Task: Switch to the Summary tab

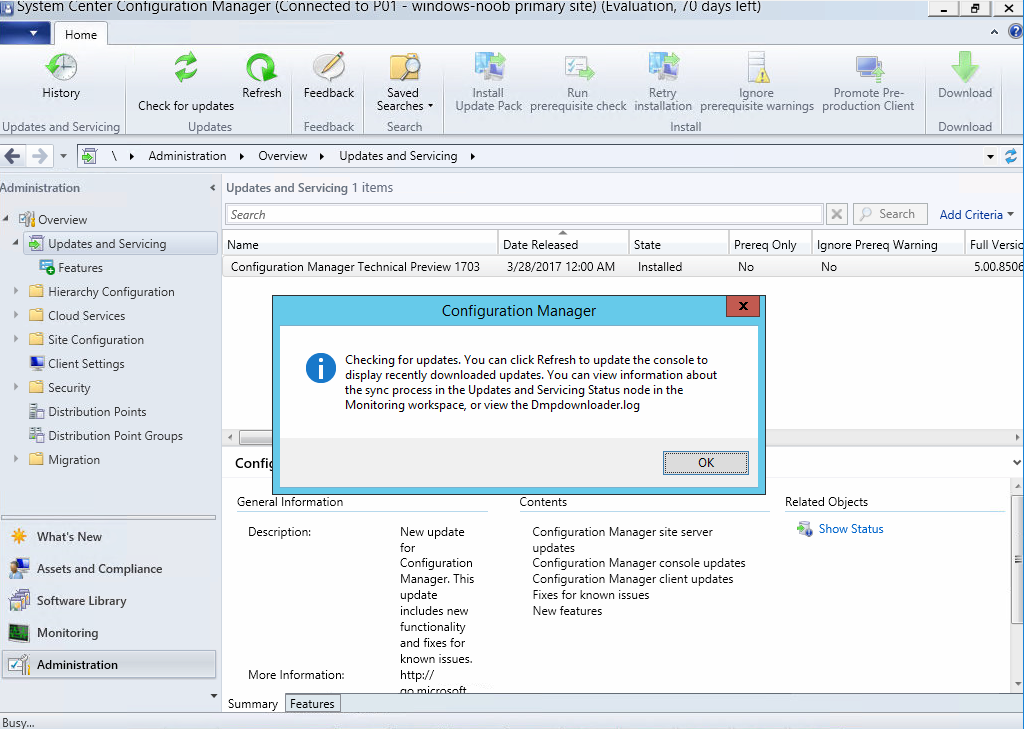Action: point(253,704)
